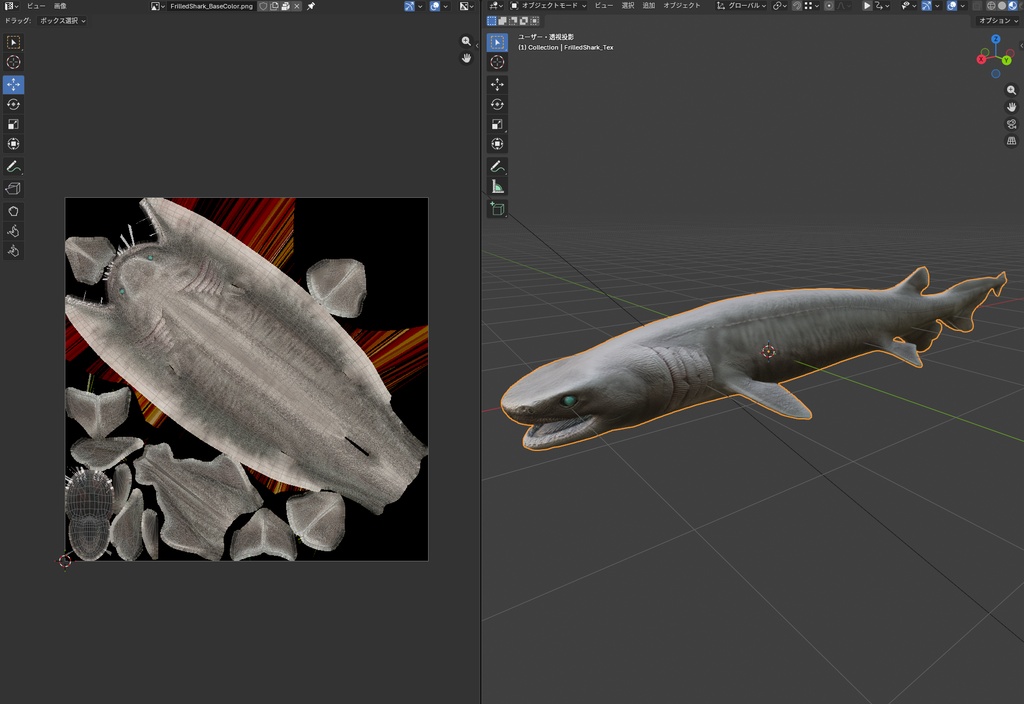Screen dimensions: 1024x704
Task: Open the 画像 menu in image editor
Action: (x=60, y=6)
